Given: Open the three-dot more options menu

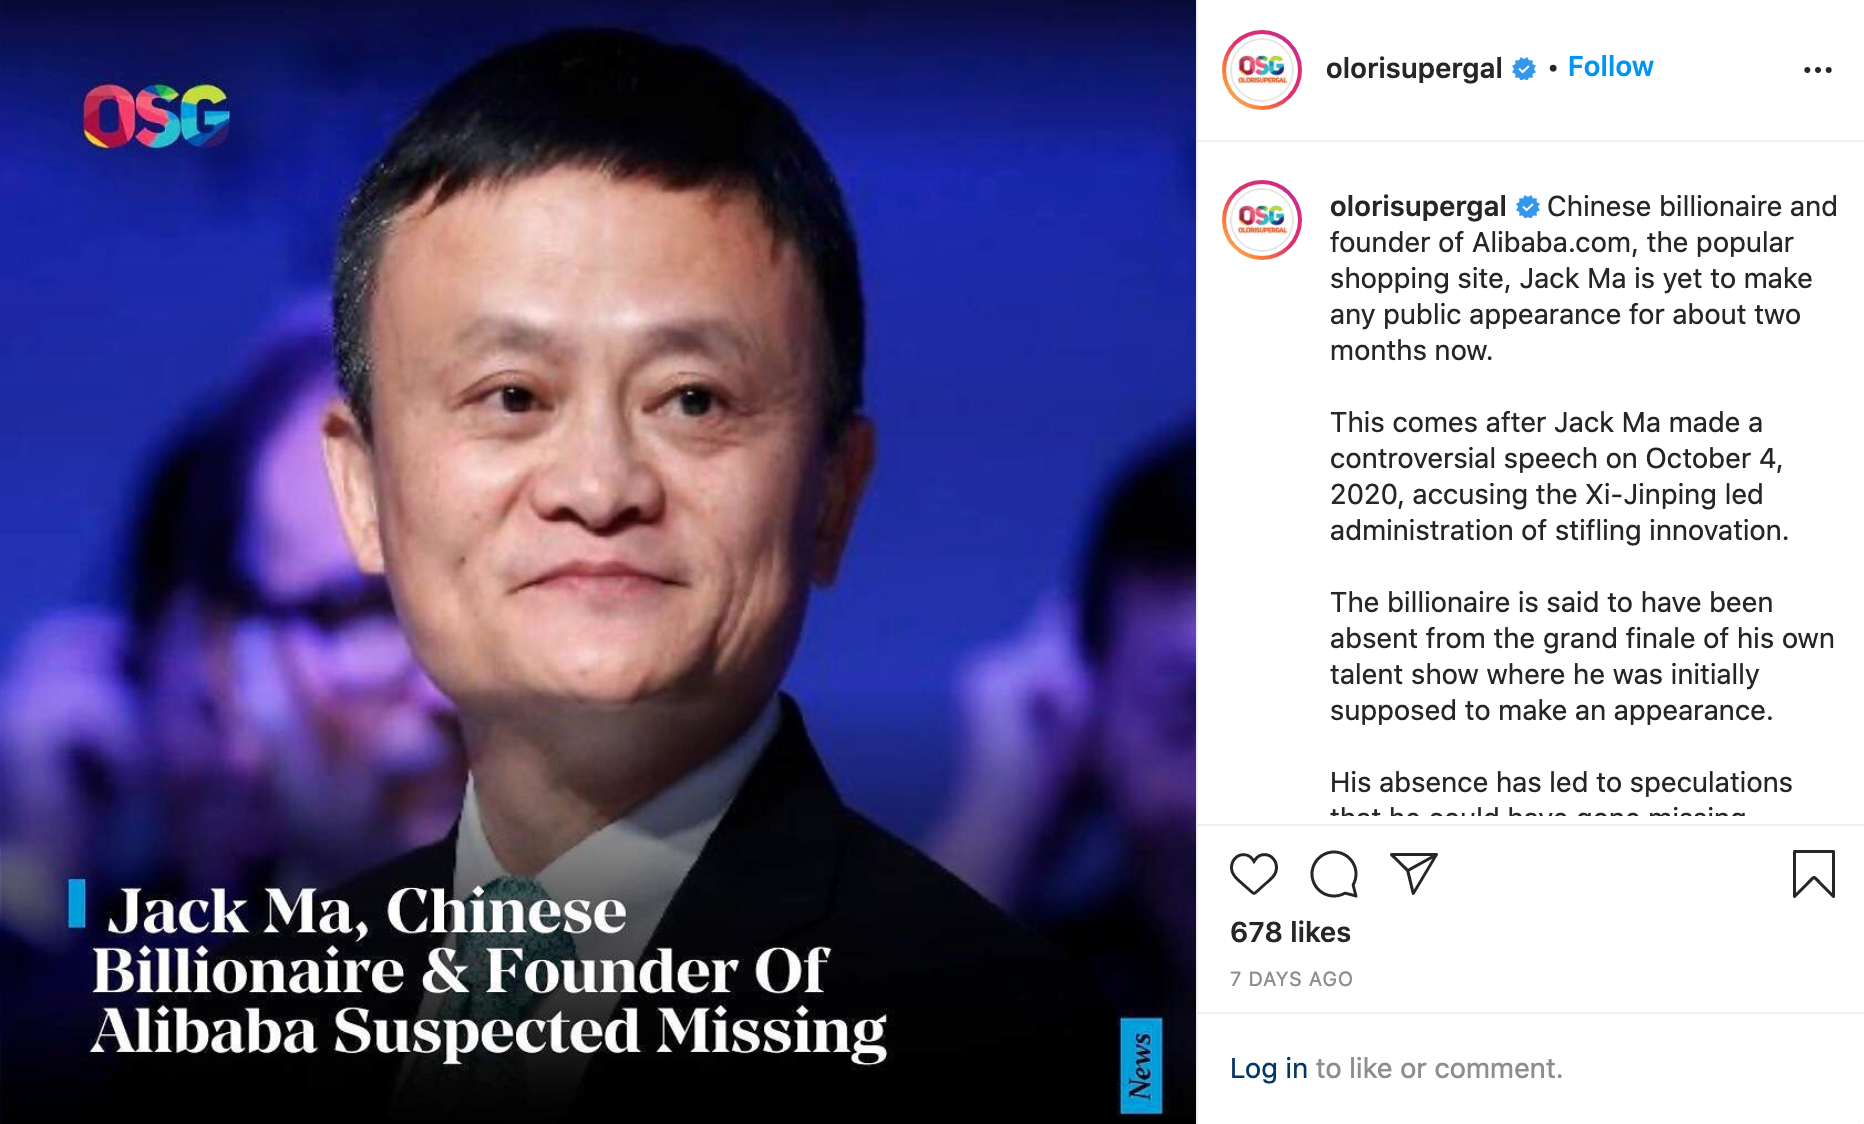Looking at the screenshot, I should click(x=1817, y=70).
